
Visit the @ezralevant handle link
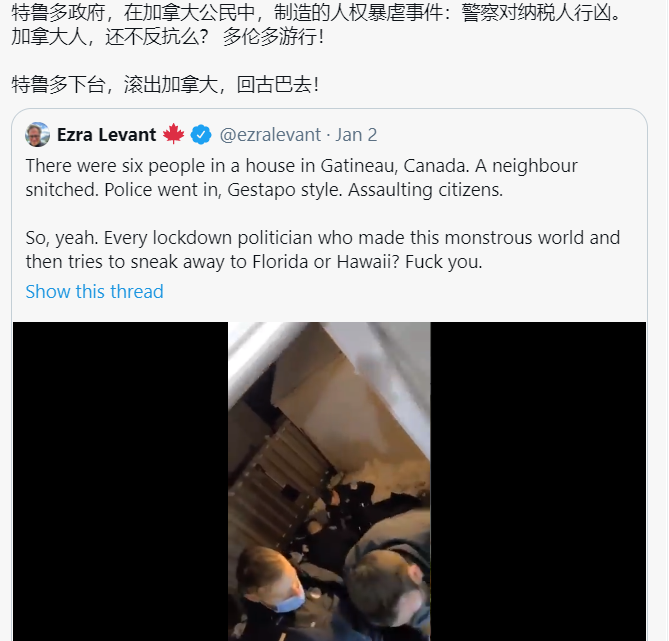click(x=270, y=135)
